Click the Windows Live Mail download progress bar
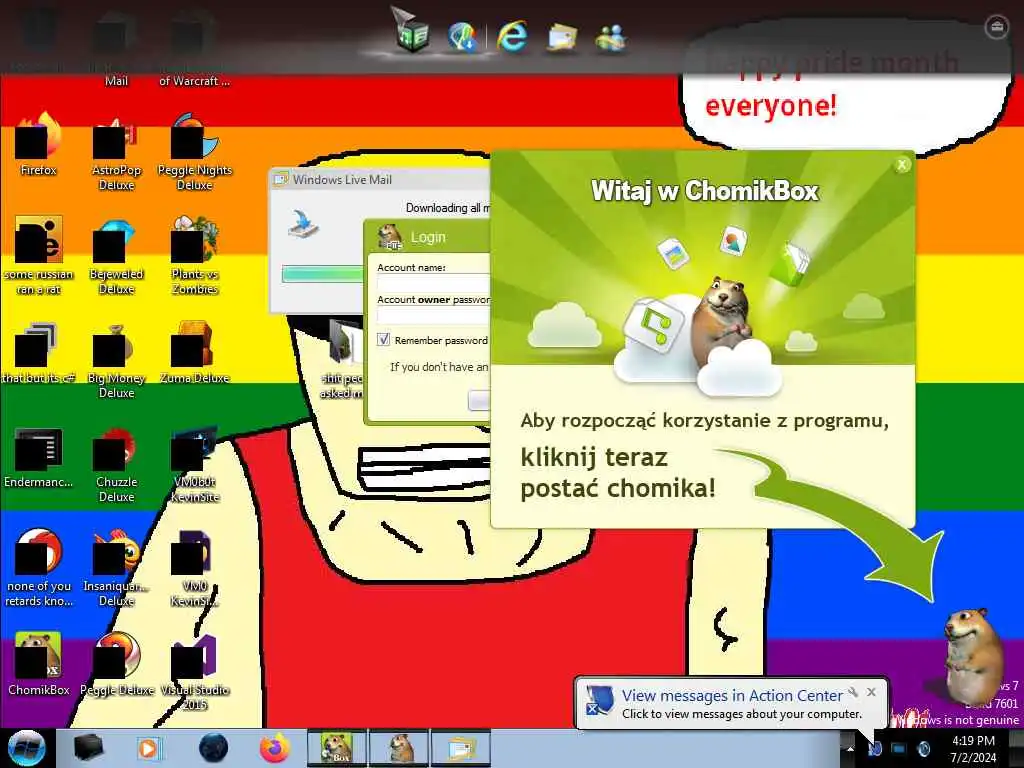This screenshot has height=768, width=1024. click(x=323, y=274)
